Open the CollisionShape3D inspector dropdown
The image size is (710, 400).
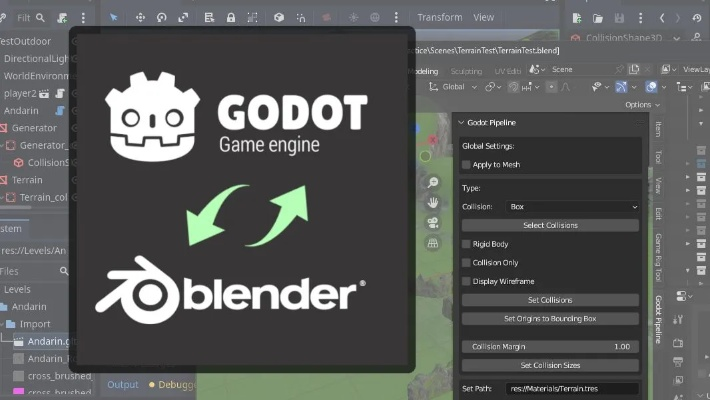[x=676, y=39]
